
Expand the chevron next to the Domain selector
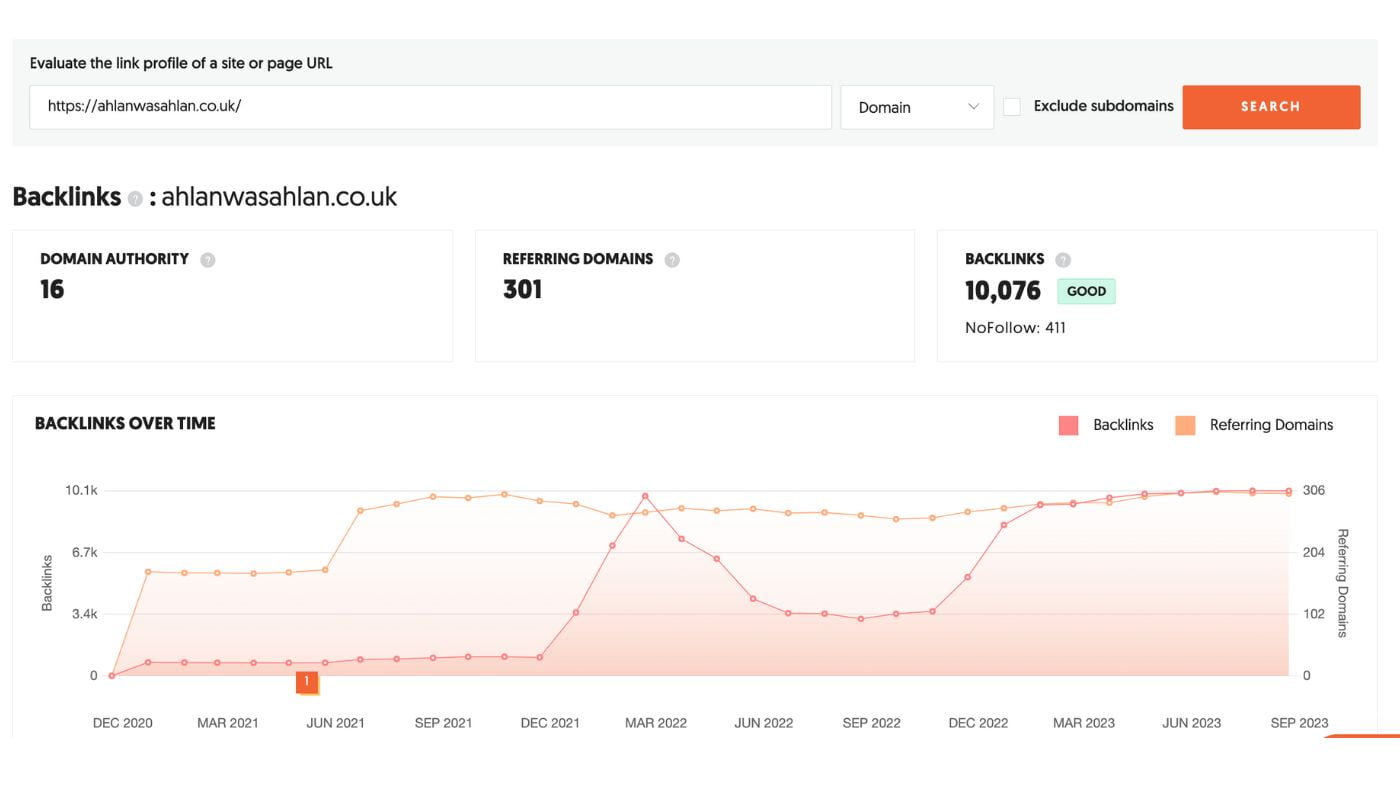(x=974, y=107)
